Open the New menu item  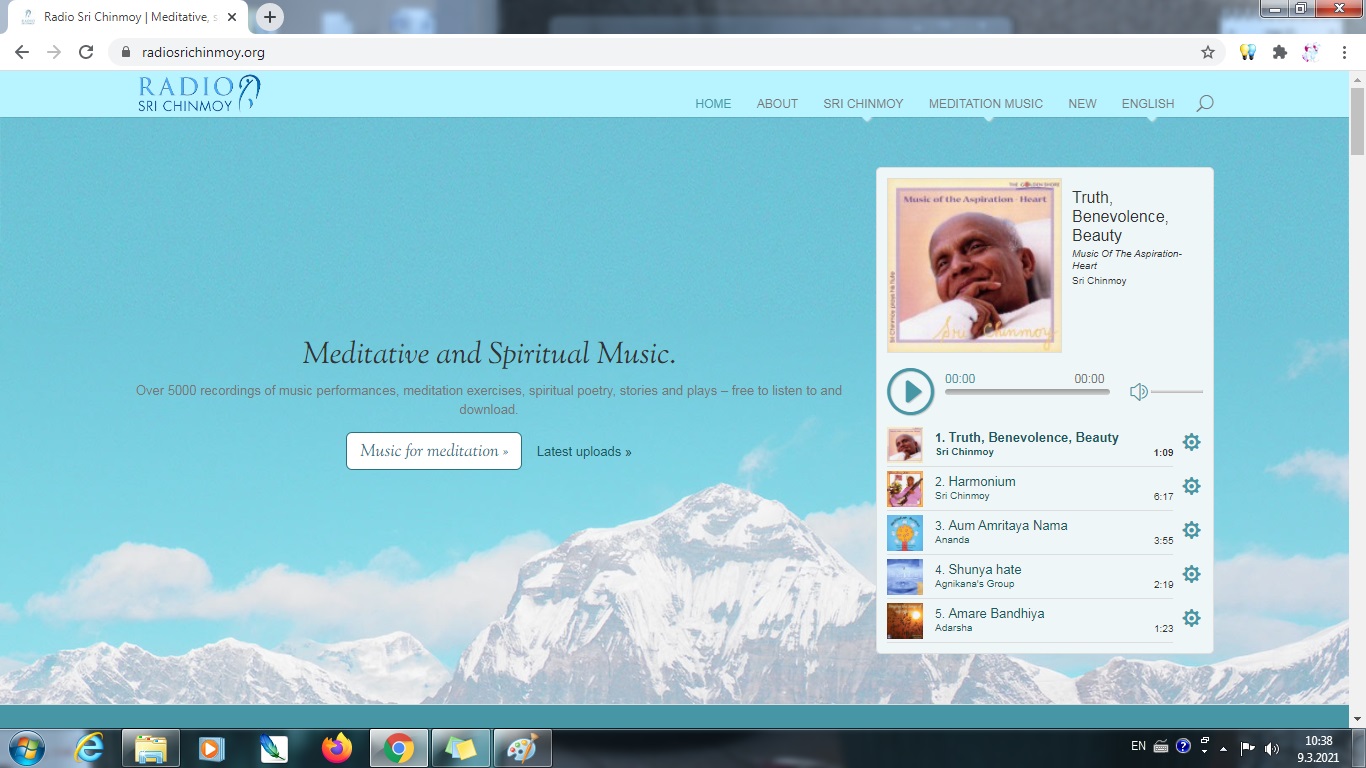[x=1082, y=103]
